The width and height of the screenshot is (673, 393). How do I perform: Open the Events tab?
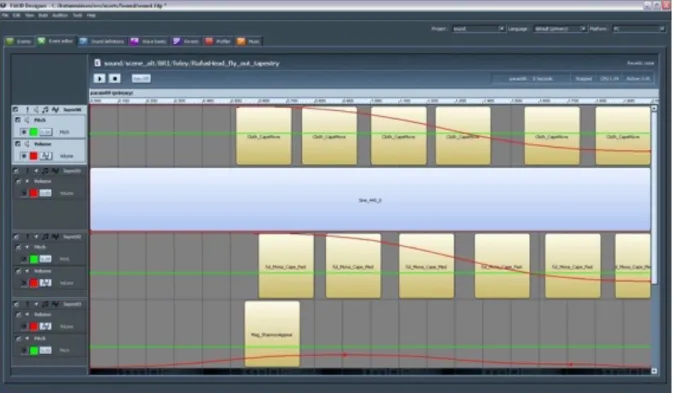(19, 42)
